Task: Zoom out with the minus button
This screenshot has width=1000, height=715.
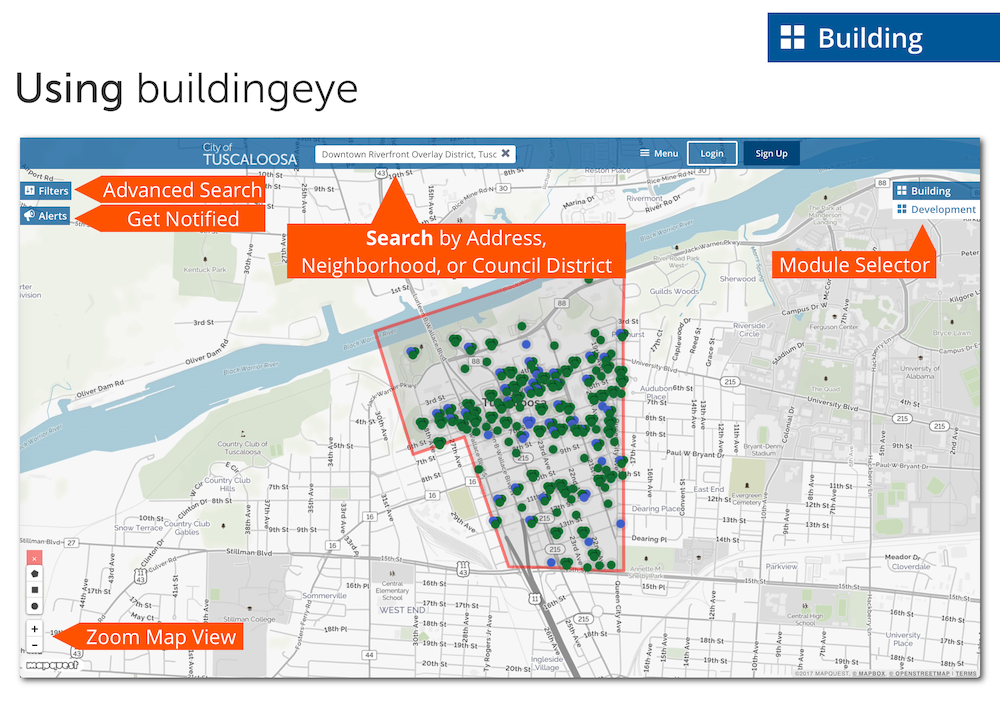Action: point(34,645)
